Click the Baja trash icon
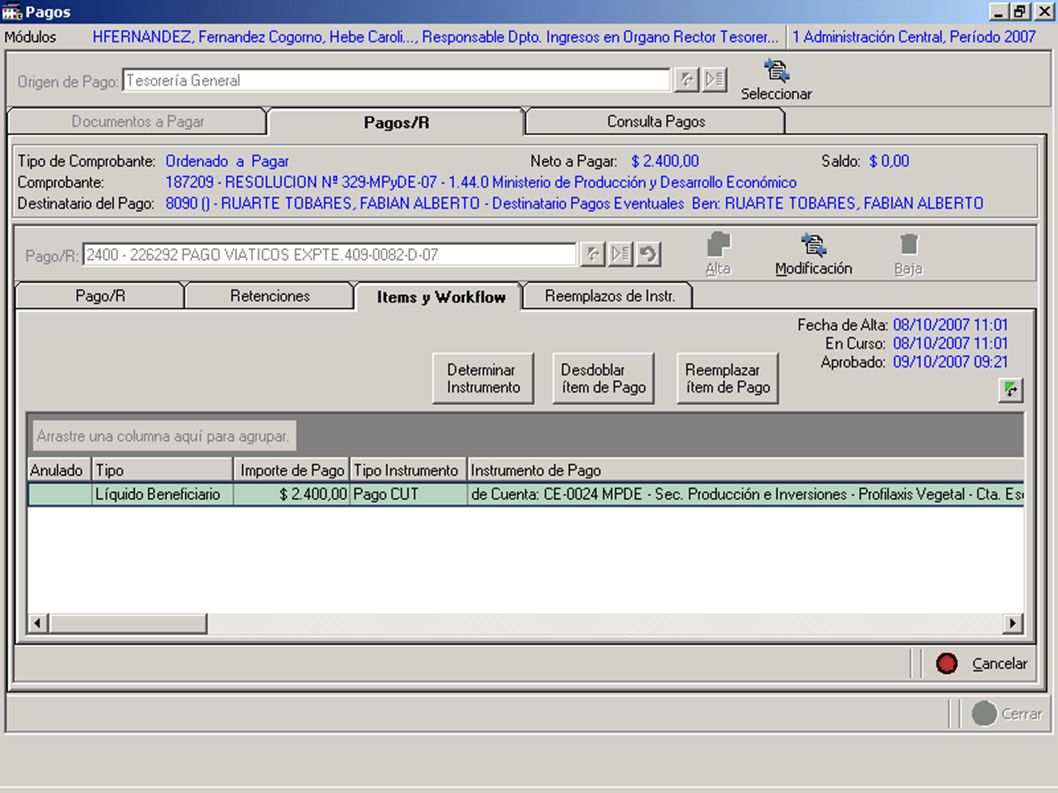 [x=909, y=244]
